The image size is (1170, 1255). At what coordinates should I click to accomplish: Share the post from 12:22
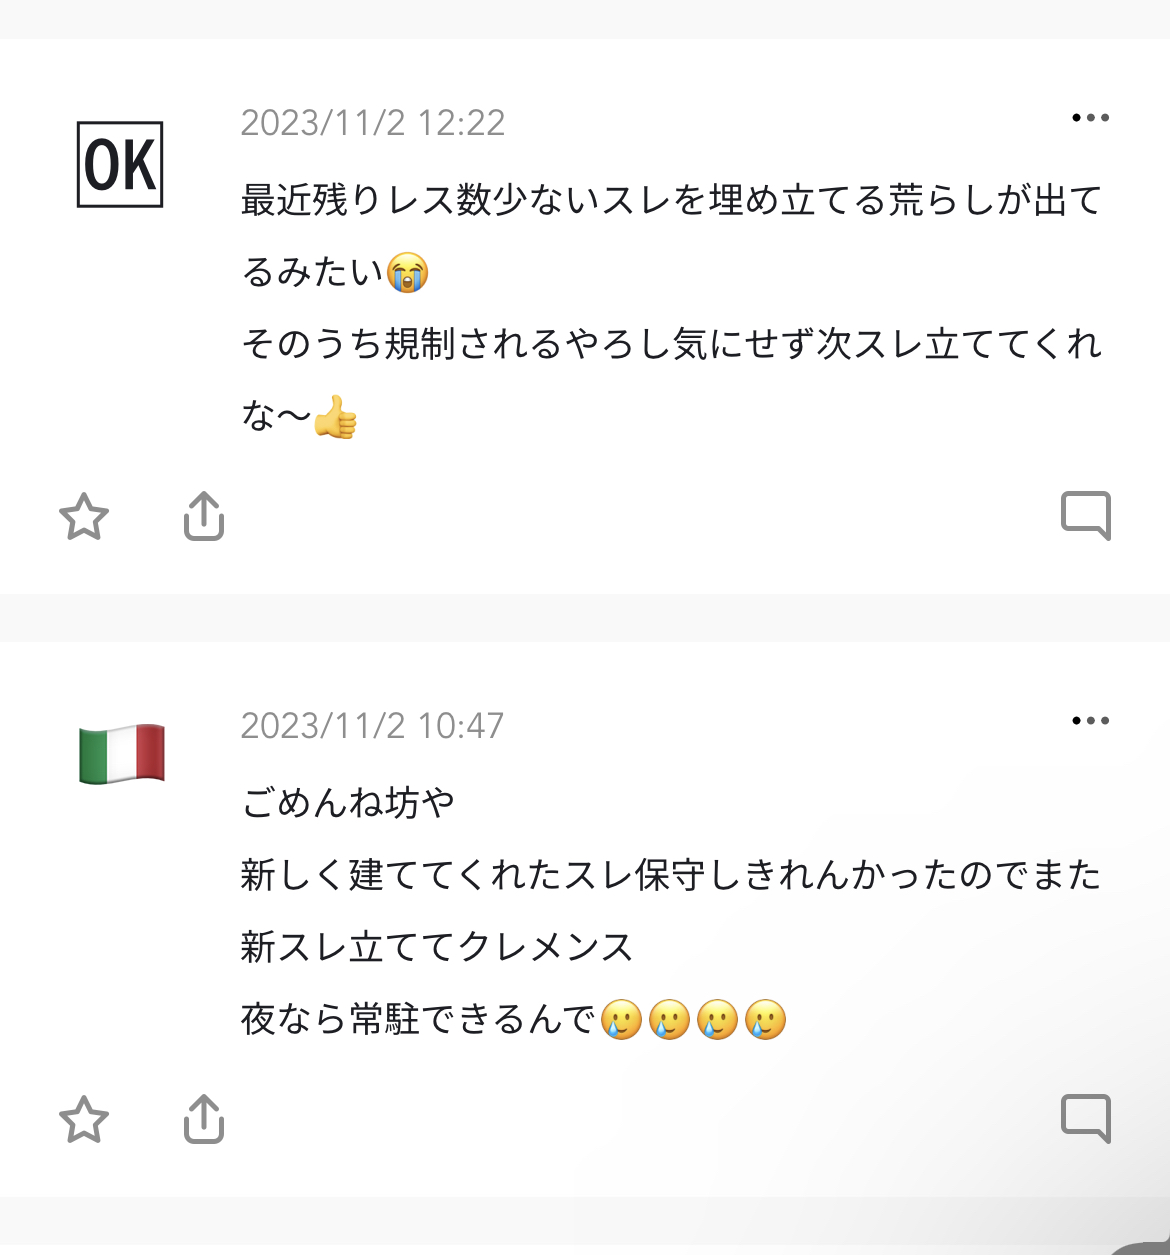pyautogui.click(x=204, y=516)
